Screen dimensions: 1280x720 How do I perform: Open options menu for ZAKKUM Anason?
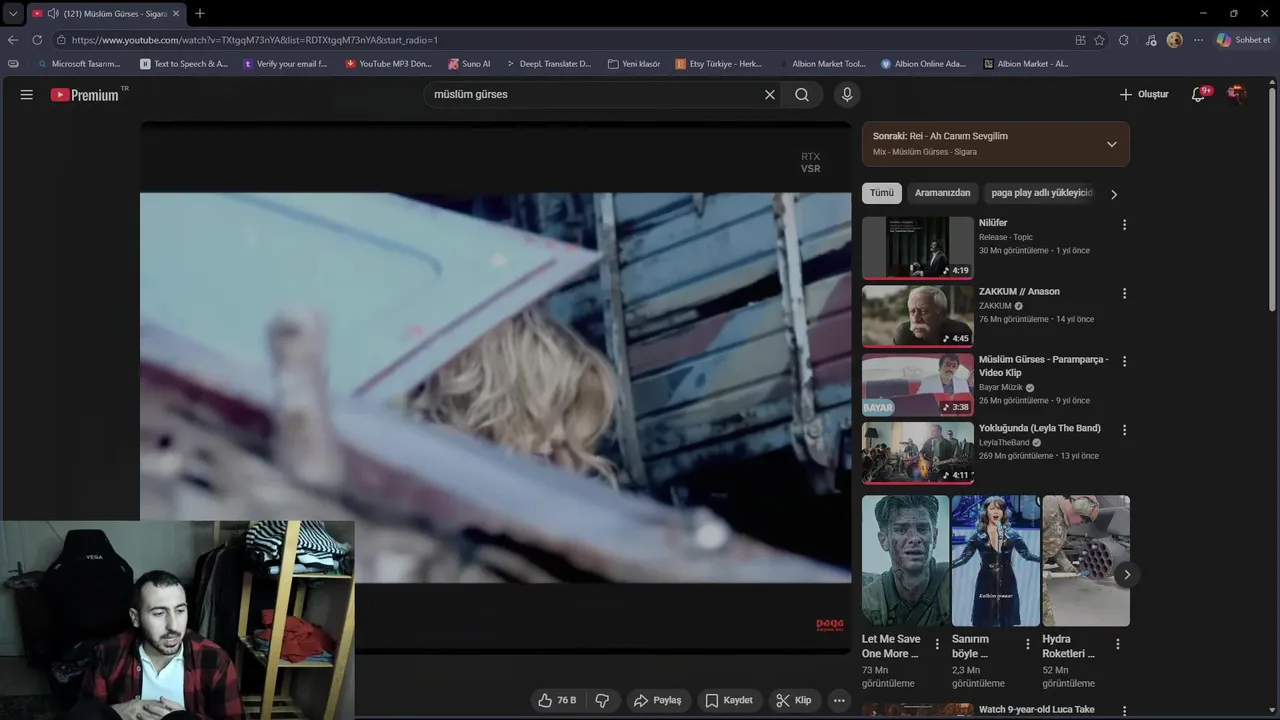[x=1124, y=293]
